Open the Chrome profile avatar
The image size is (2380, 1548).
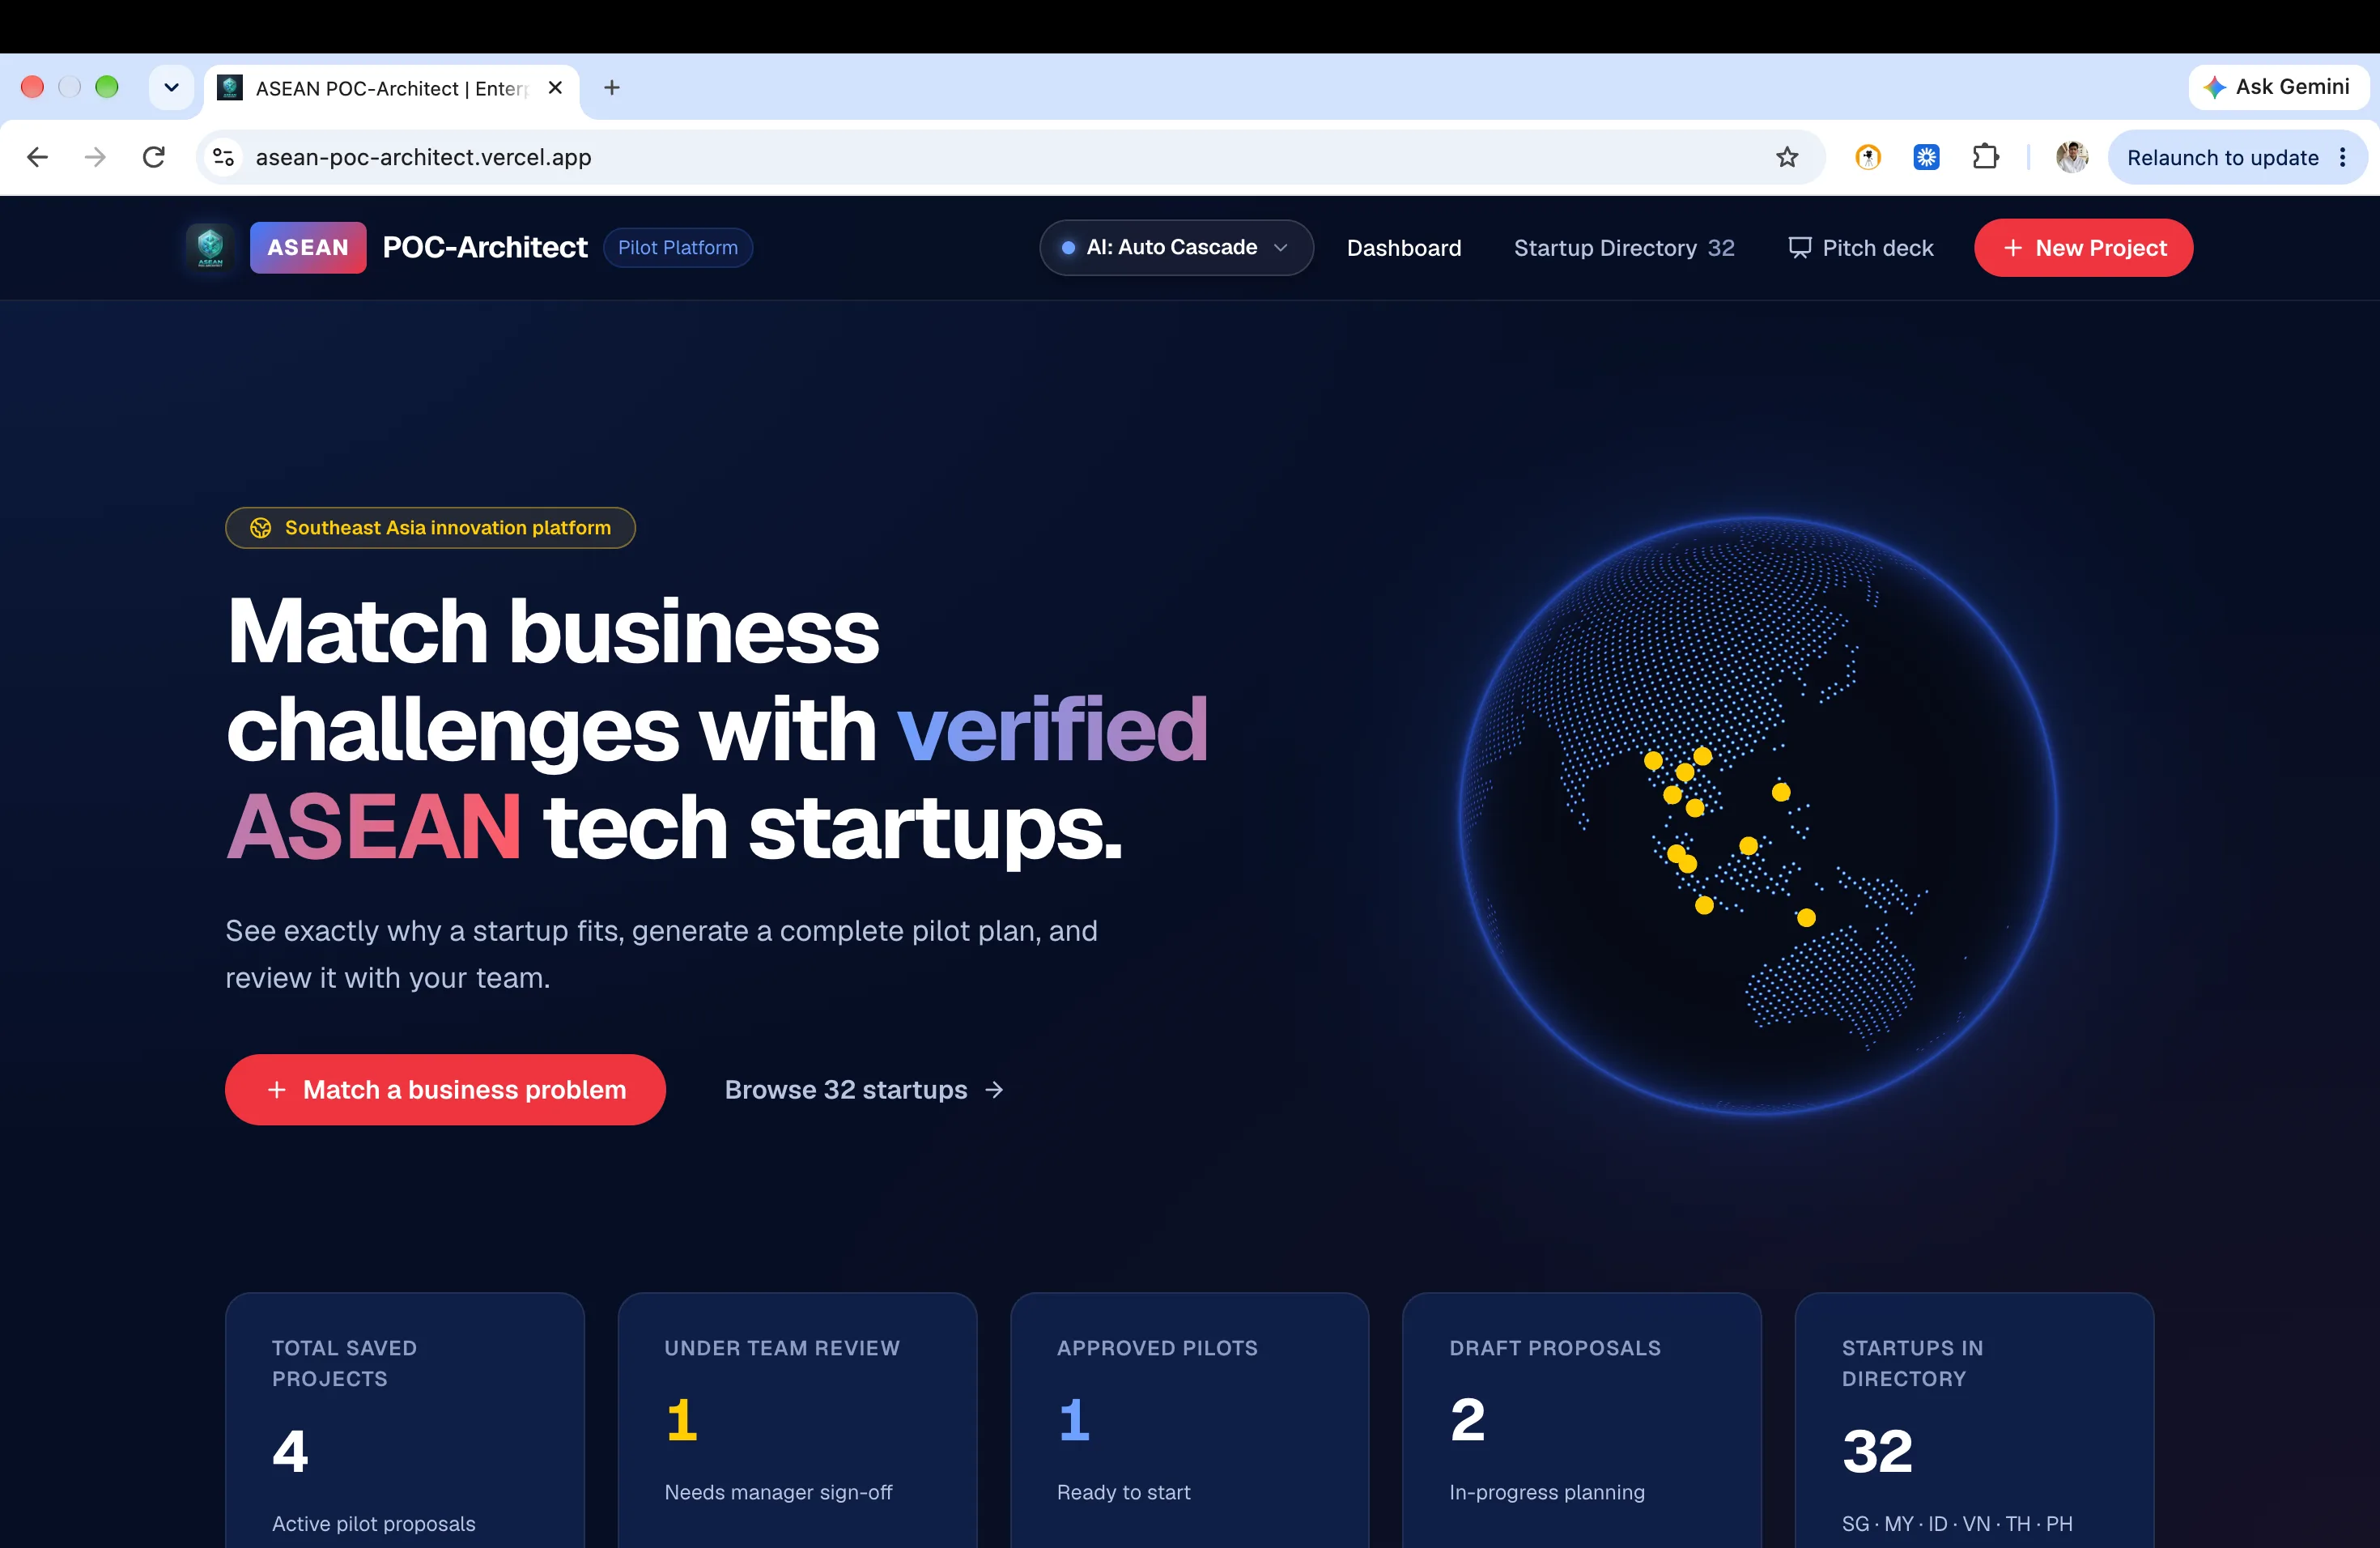pyautogui.click(x=2071, y=157)
